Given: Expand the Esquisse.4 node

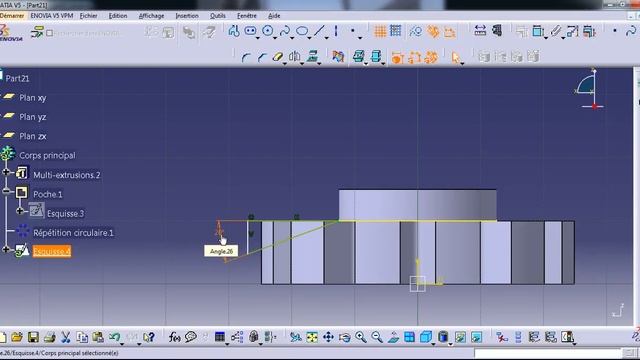Looking at the screenshot, I should point(6,249).
